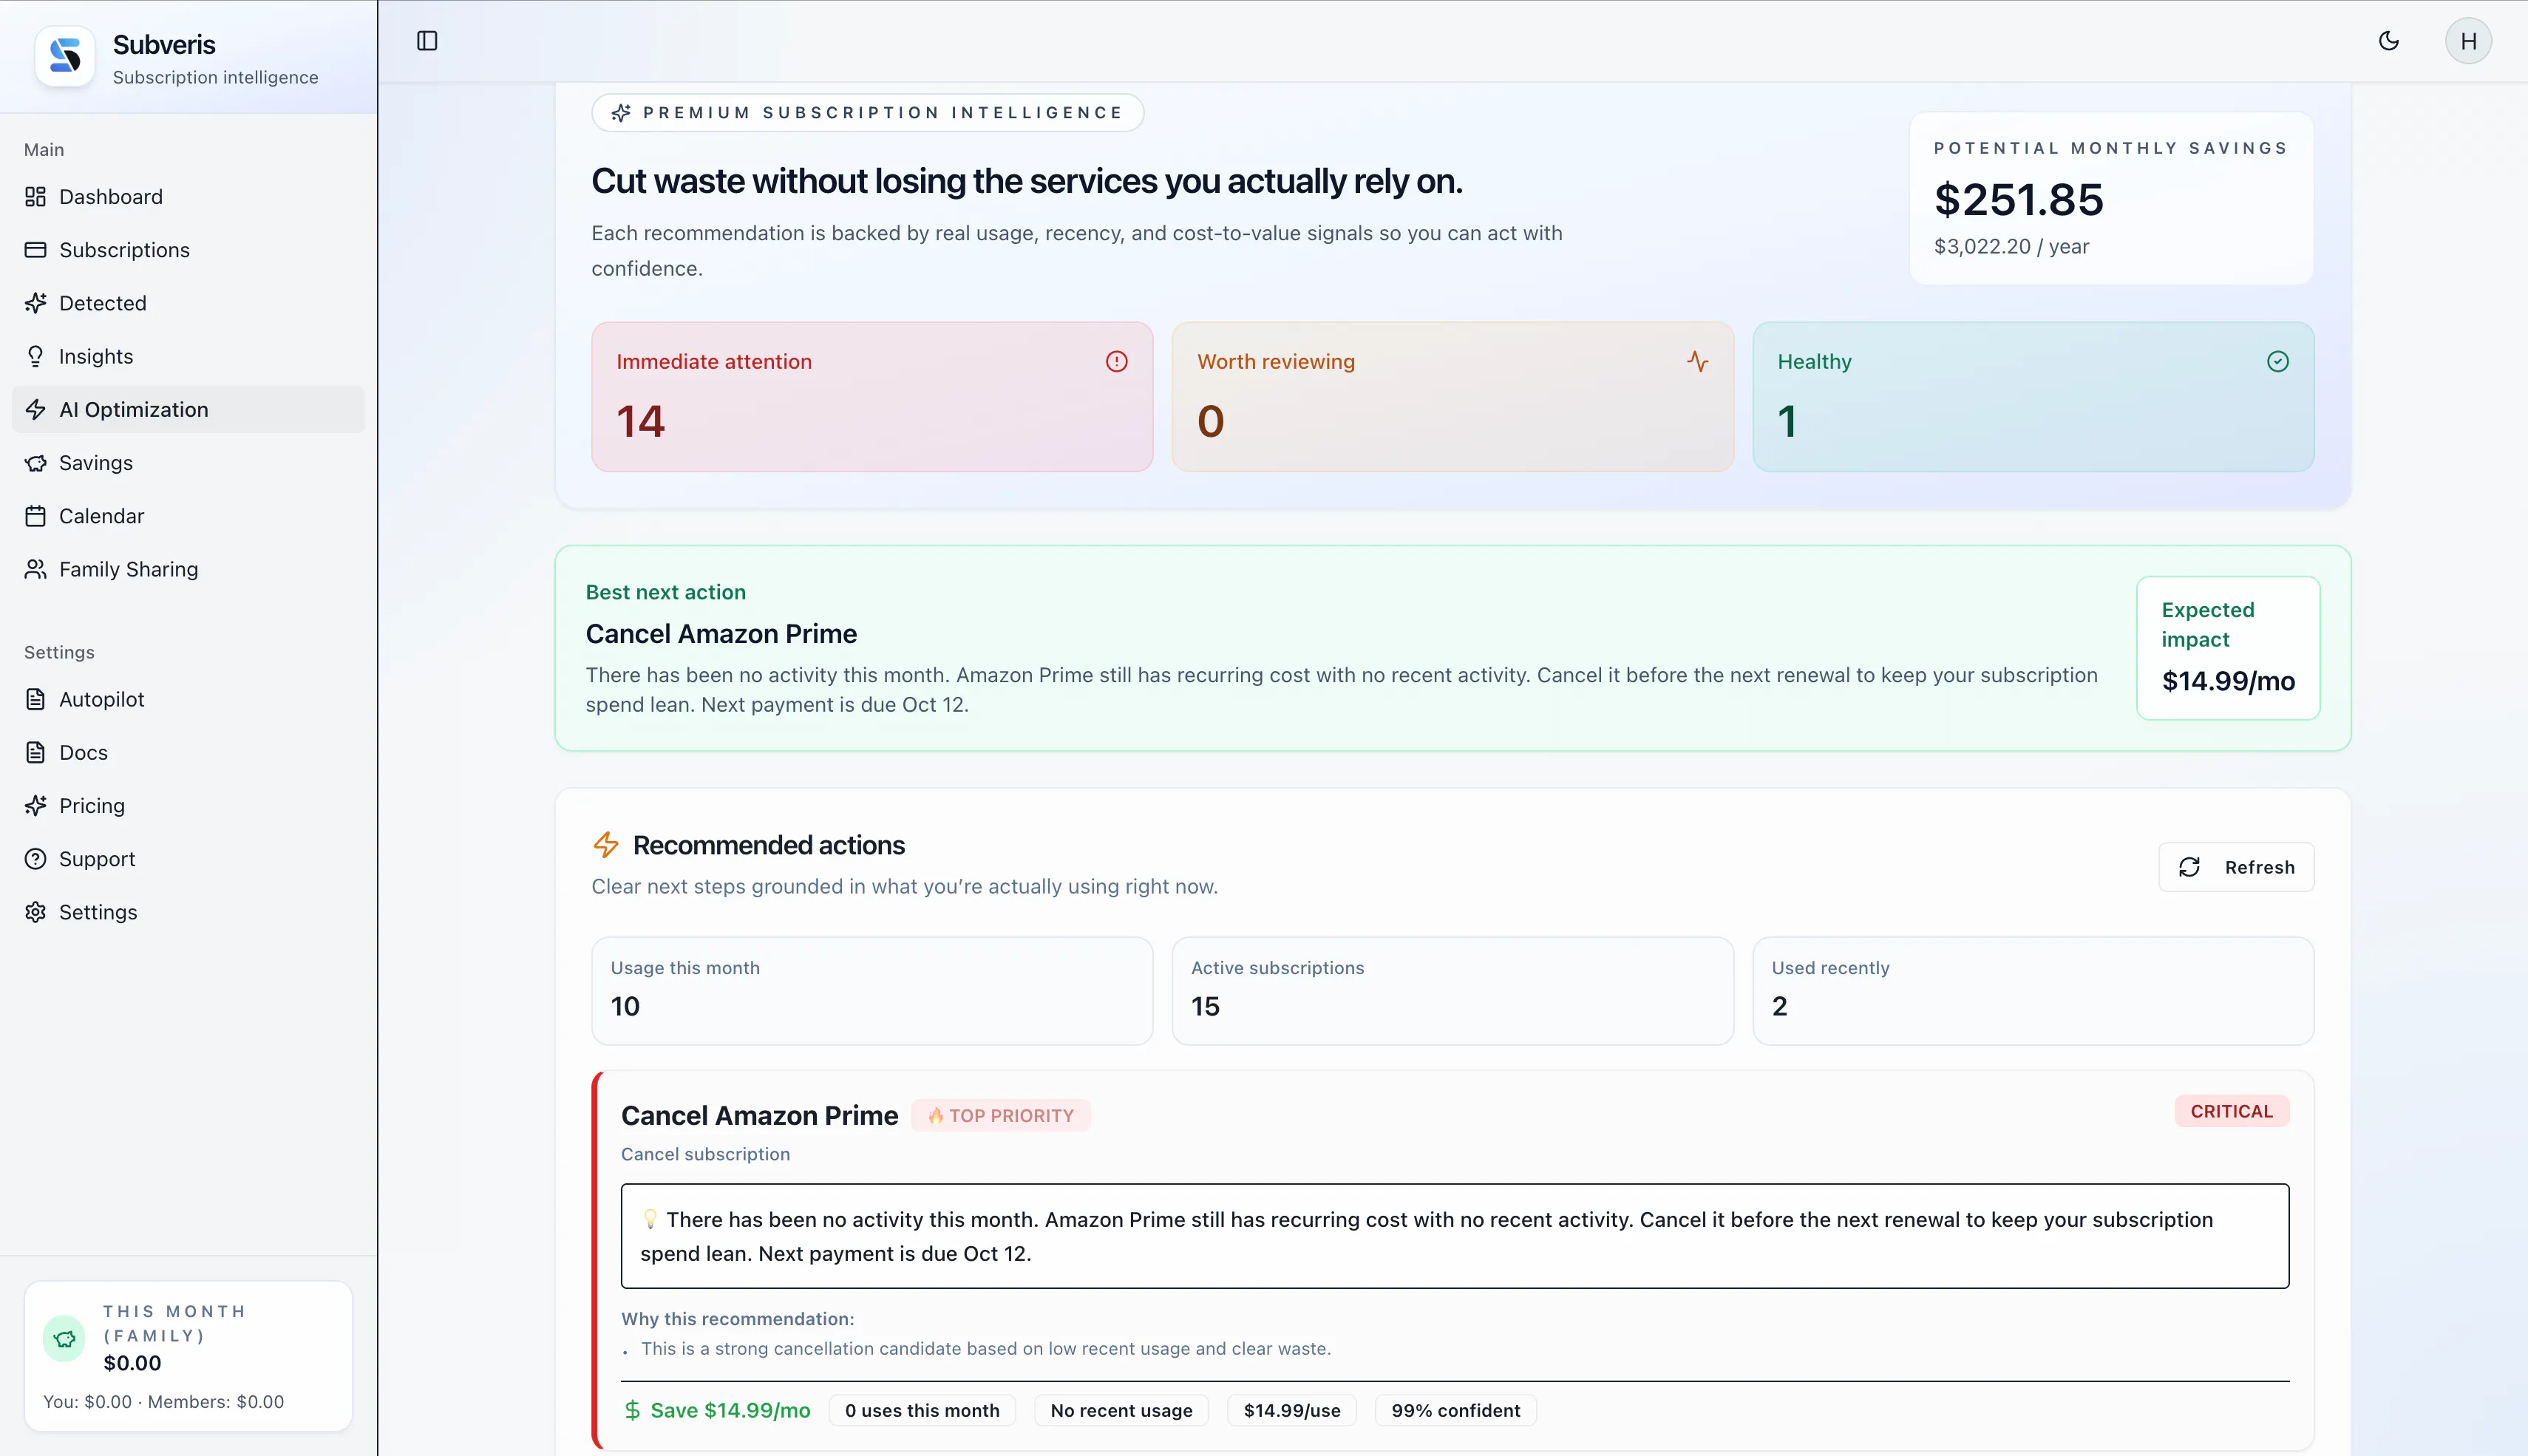Open the H user avatar menu

click(x=2468, y=41)
